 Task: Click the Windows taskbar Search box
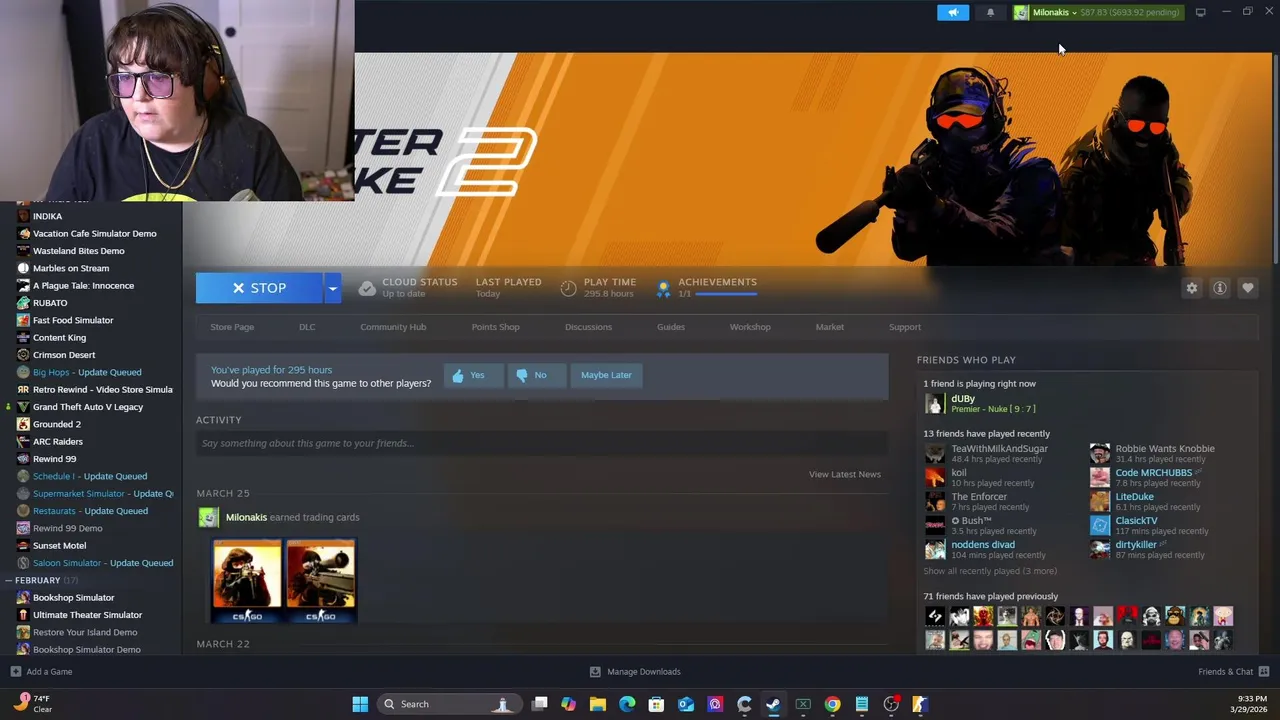(448, 704)
